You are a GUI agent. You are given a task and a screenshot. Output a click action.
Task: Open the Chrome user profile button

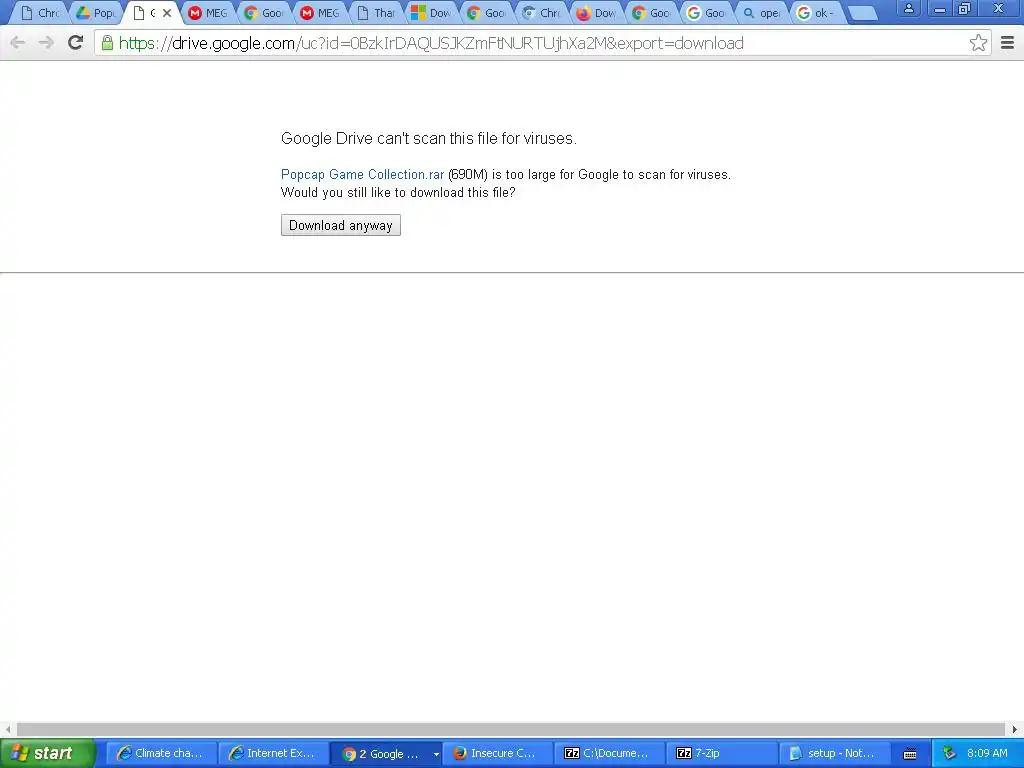click(x=908, y=8)
